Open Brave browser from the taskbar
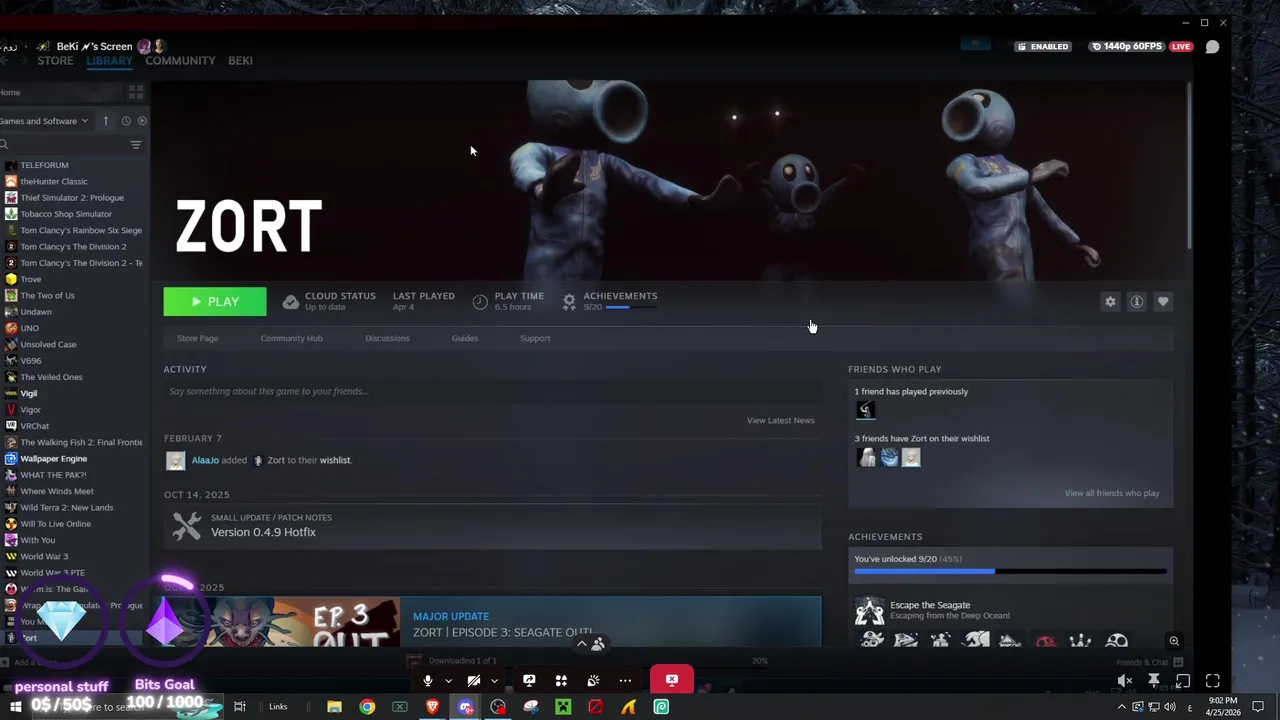Image resolution: width=1280 pixels, height=720 pixels. (432, 707)
